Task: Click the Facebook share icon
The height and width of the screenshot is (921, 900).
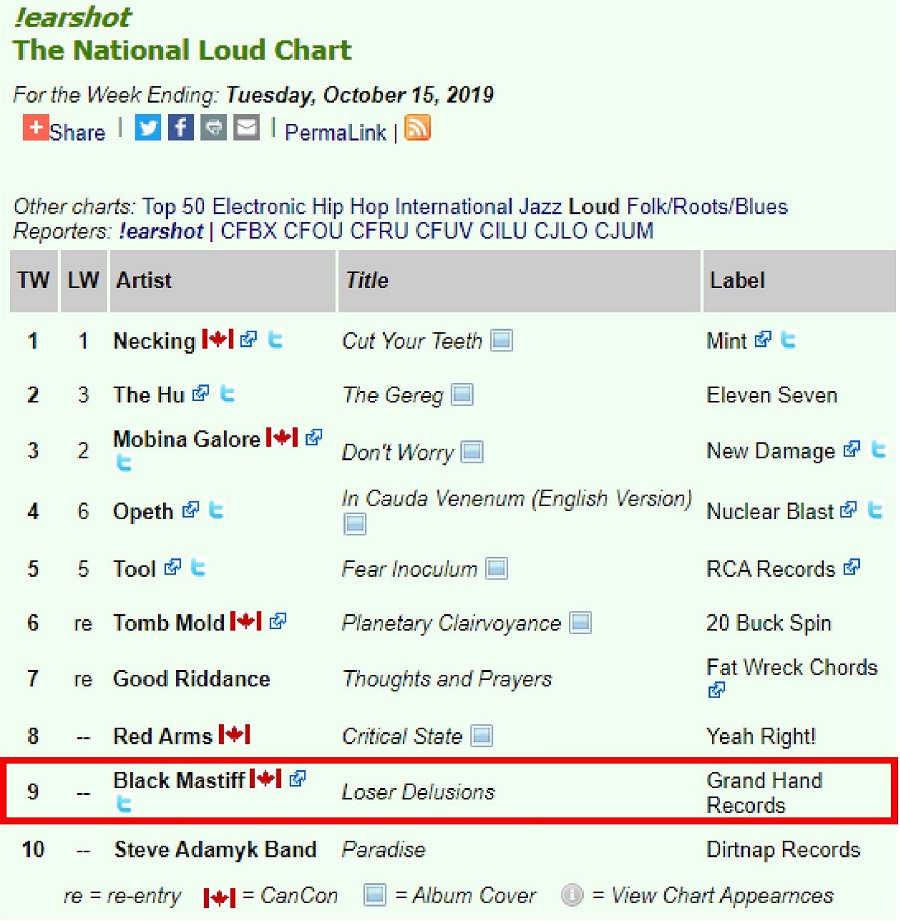Action: [x=181, y=128]
